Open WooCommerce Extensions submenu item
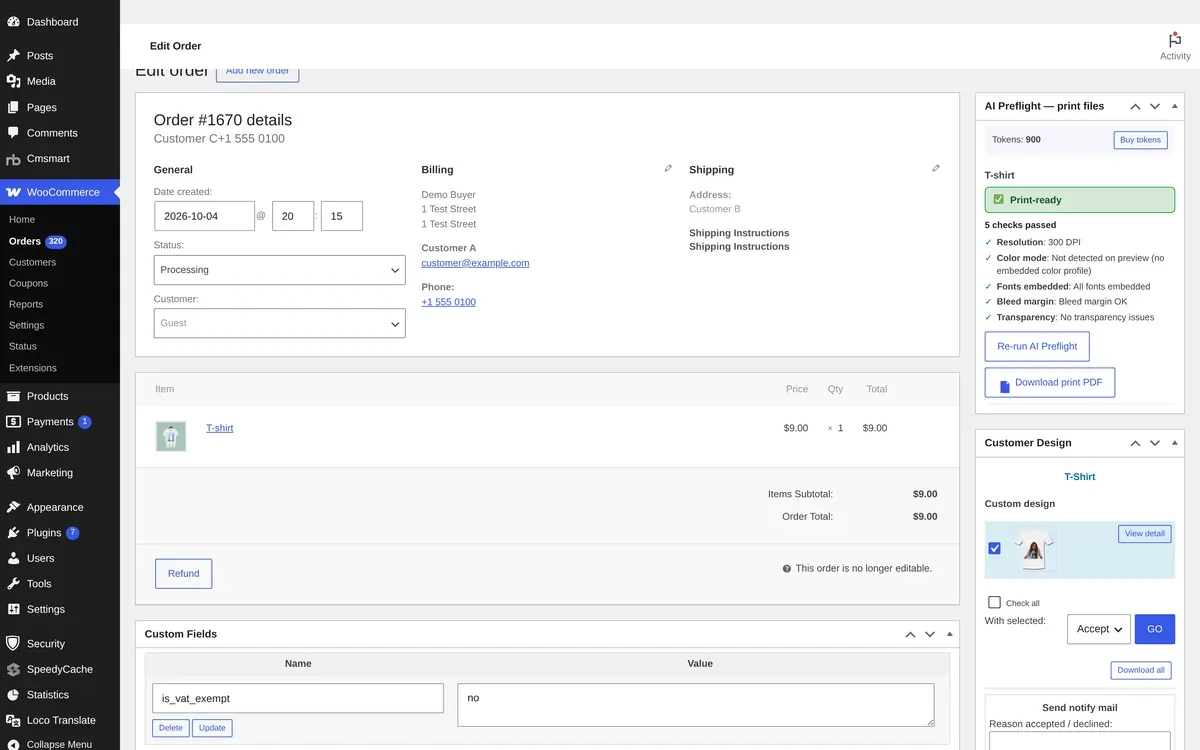 tap(33, 368)
